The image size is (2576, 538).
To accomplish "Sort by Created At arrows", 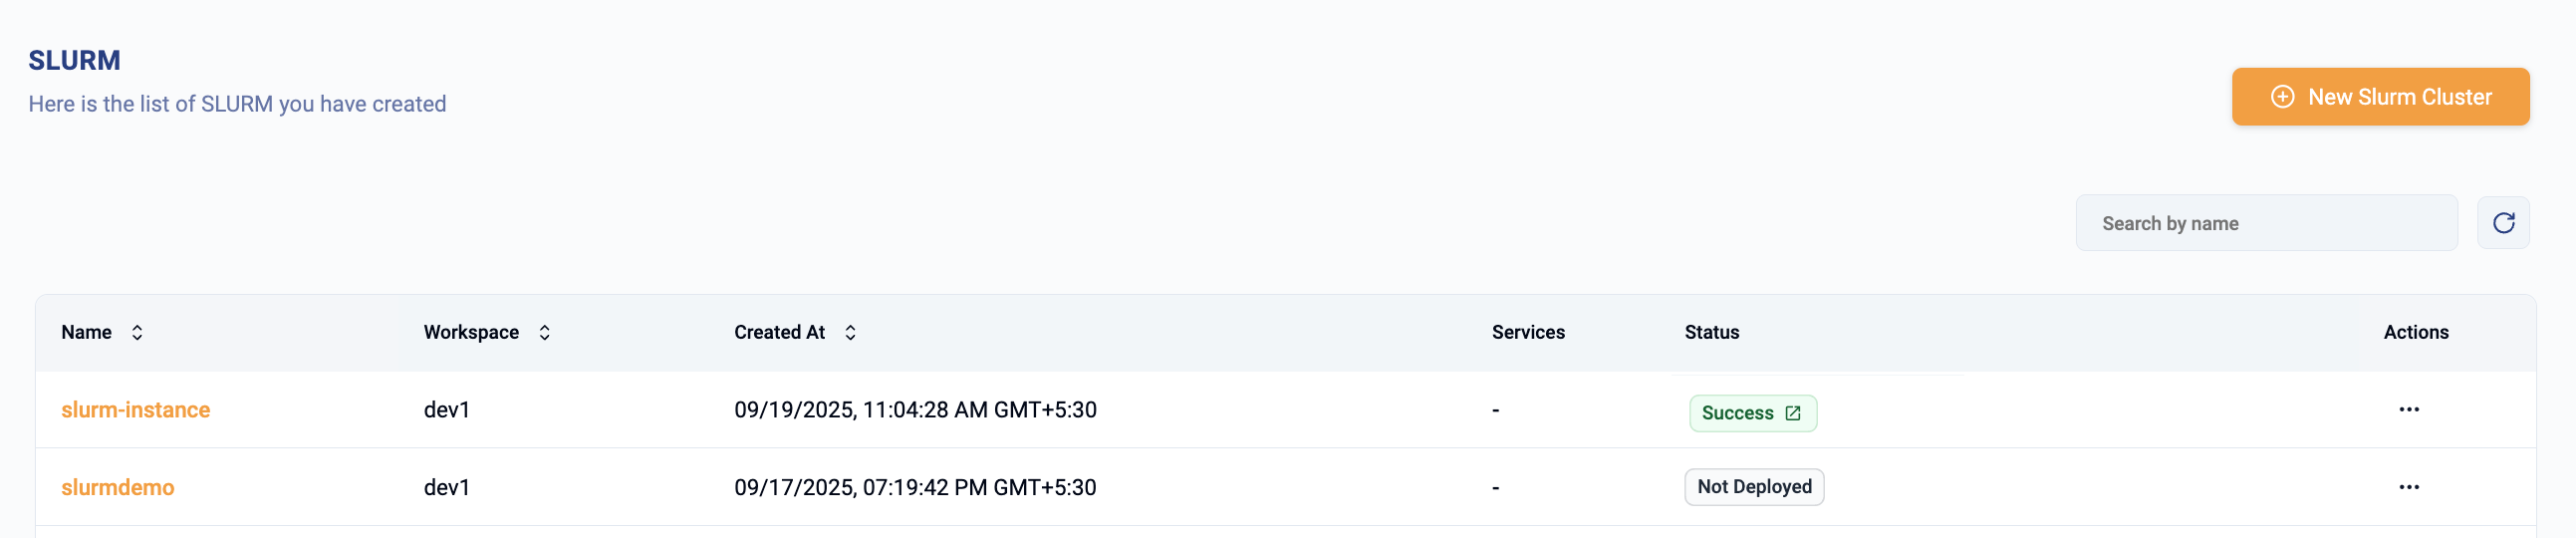I will (x=850, y=332).
